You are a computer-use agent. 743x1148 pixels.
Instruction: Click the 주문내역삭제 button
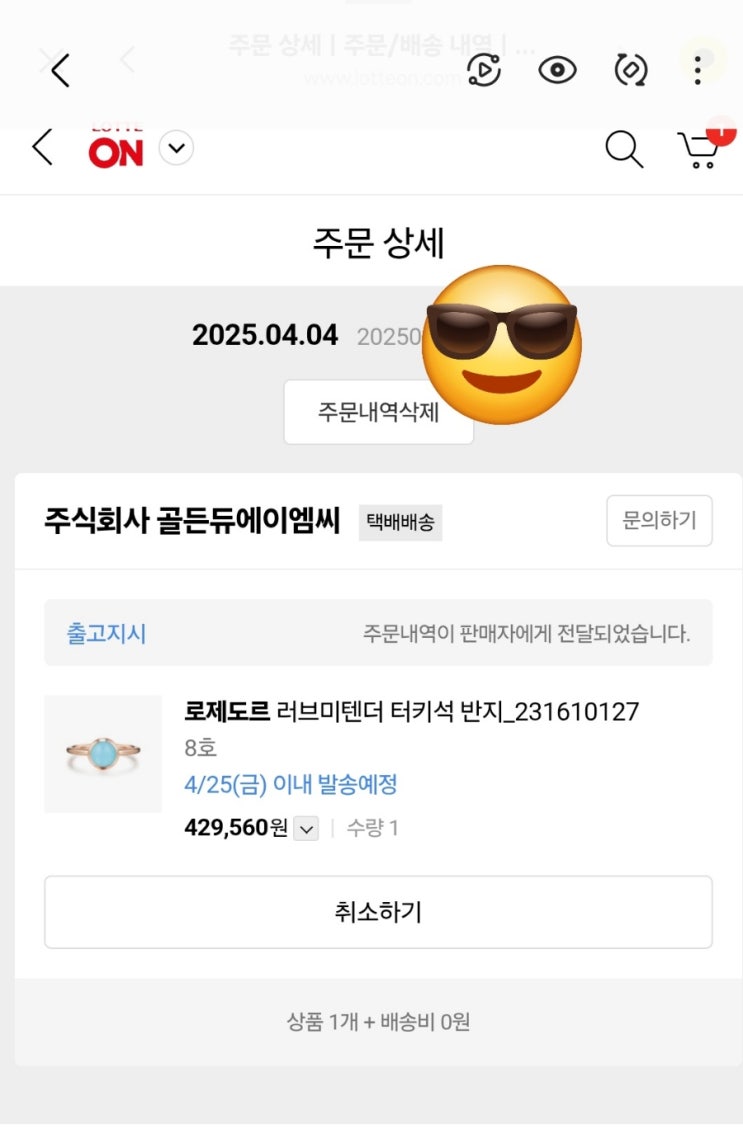[x=378, y=412]
